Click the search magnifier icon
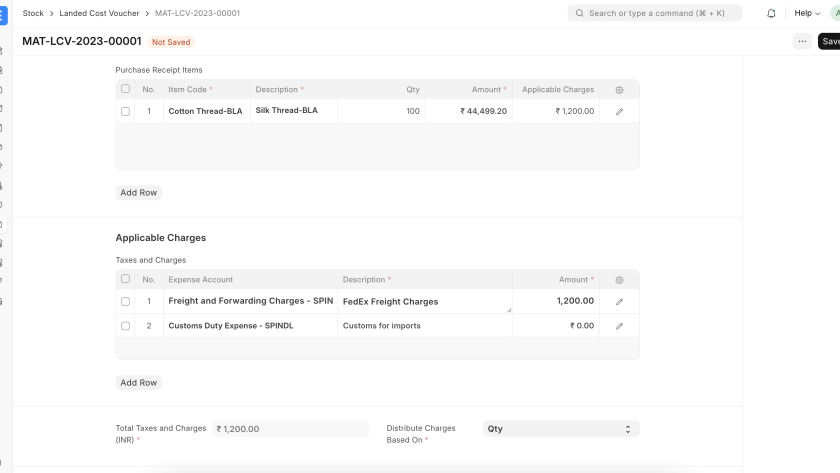This screenshot has height=473, width=840. coord(579,13)
